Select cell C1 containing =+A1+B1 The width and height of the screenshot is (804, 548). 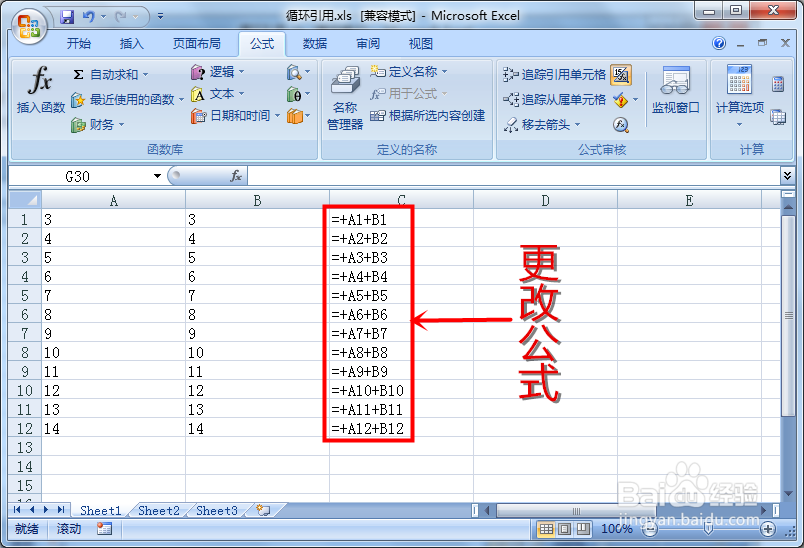click(401, 219)
